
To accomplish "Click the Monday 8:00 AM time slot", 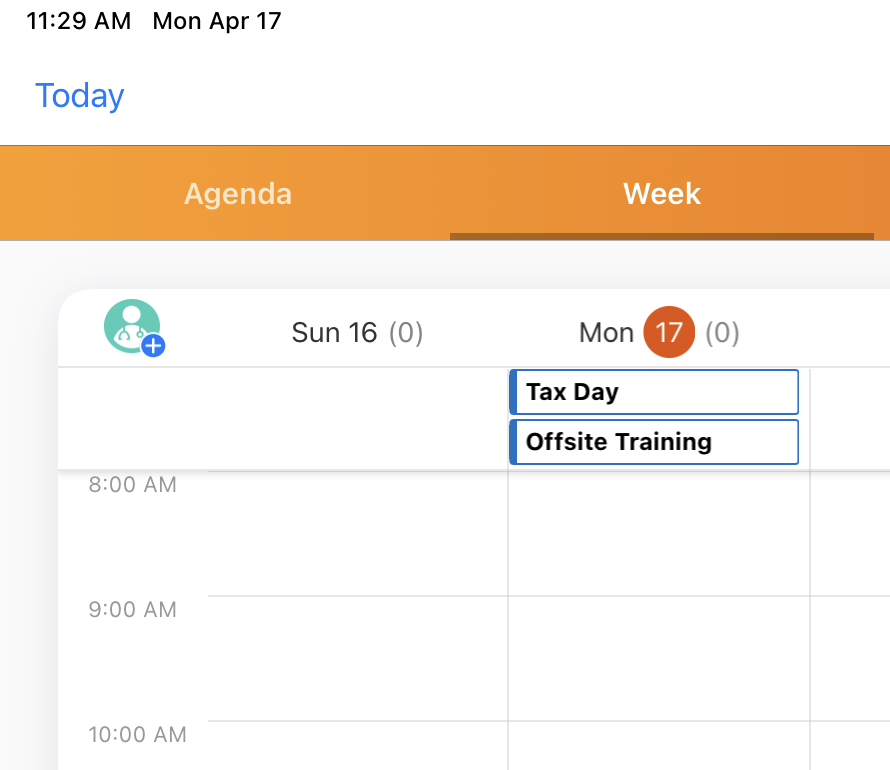I will pyautogui.click(x=659, y=535).
